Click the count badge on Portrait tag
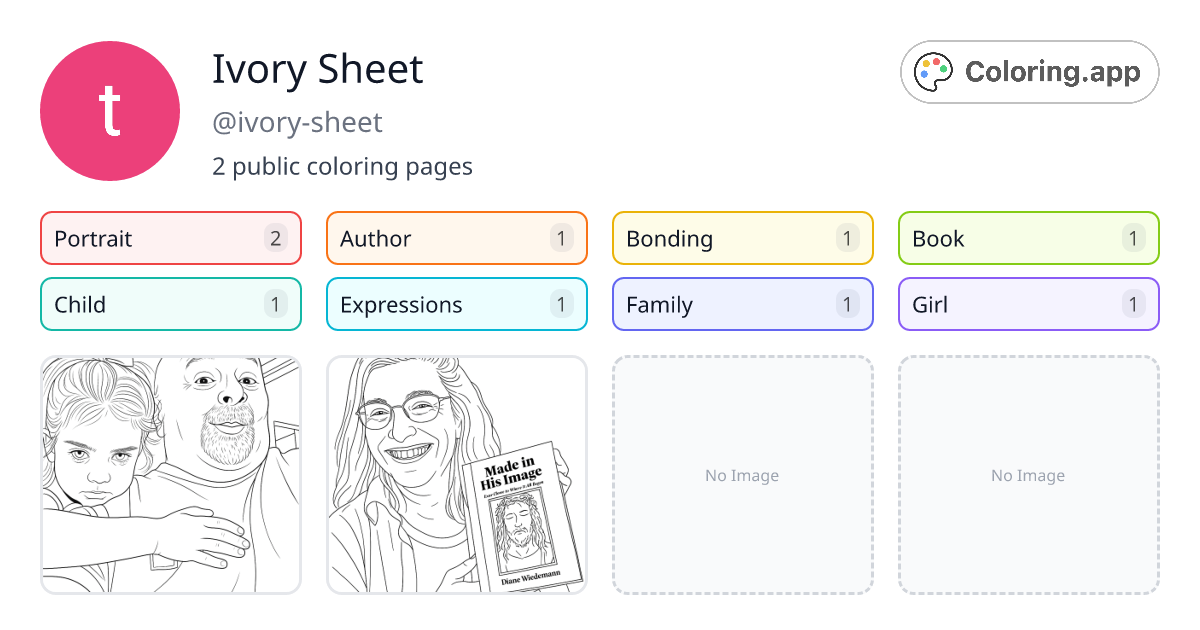This screenshot has width=1200, height=630. pyautogui.click(x=275, y=238)
